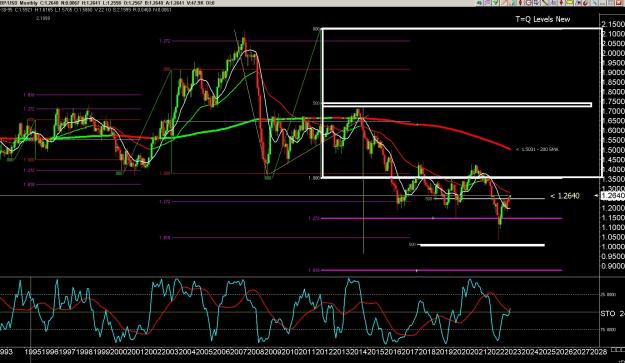This screenshot has height=363, width=625.
Task: Click the 2.1500 price axis label
Action: coord(614,24)
